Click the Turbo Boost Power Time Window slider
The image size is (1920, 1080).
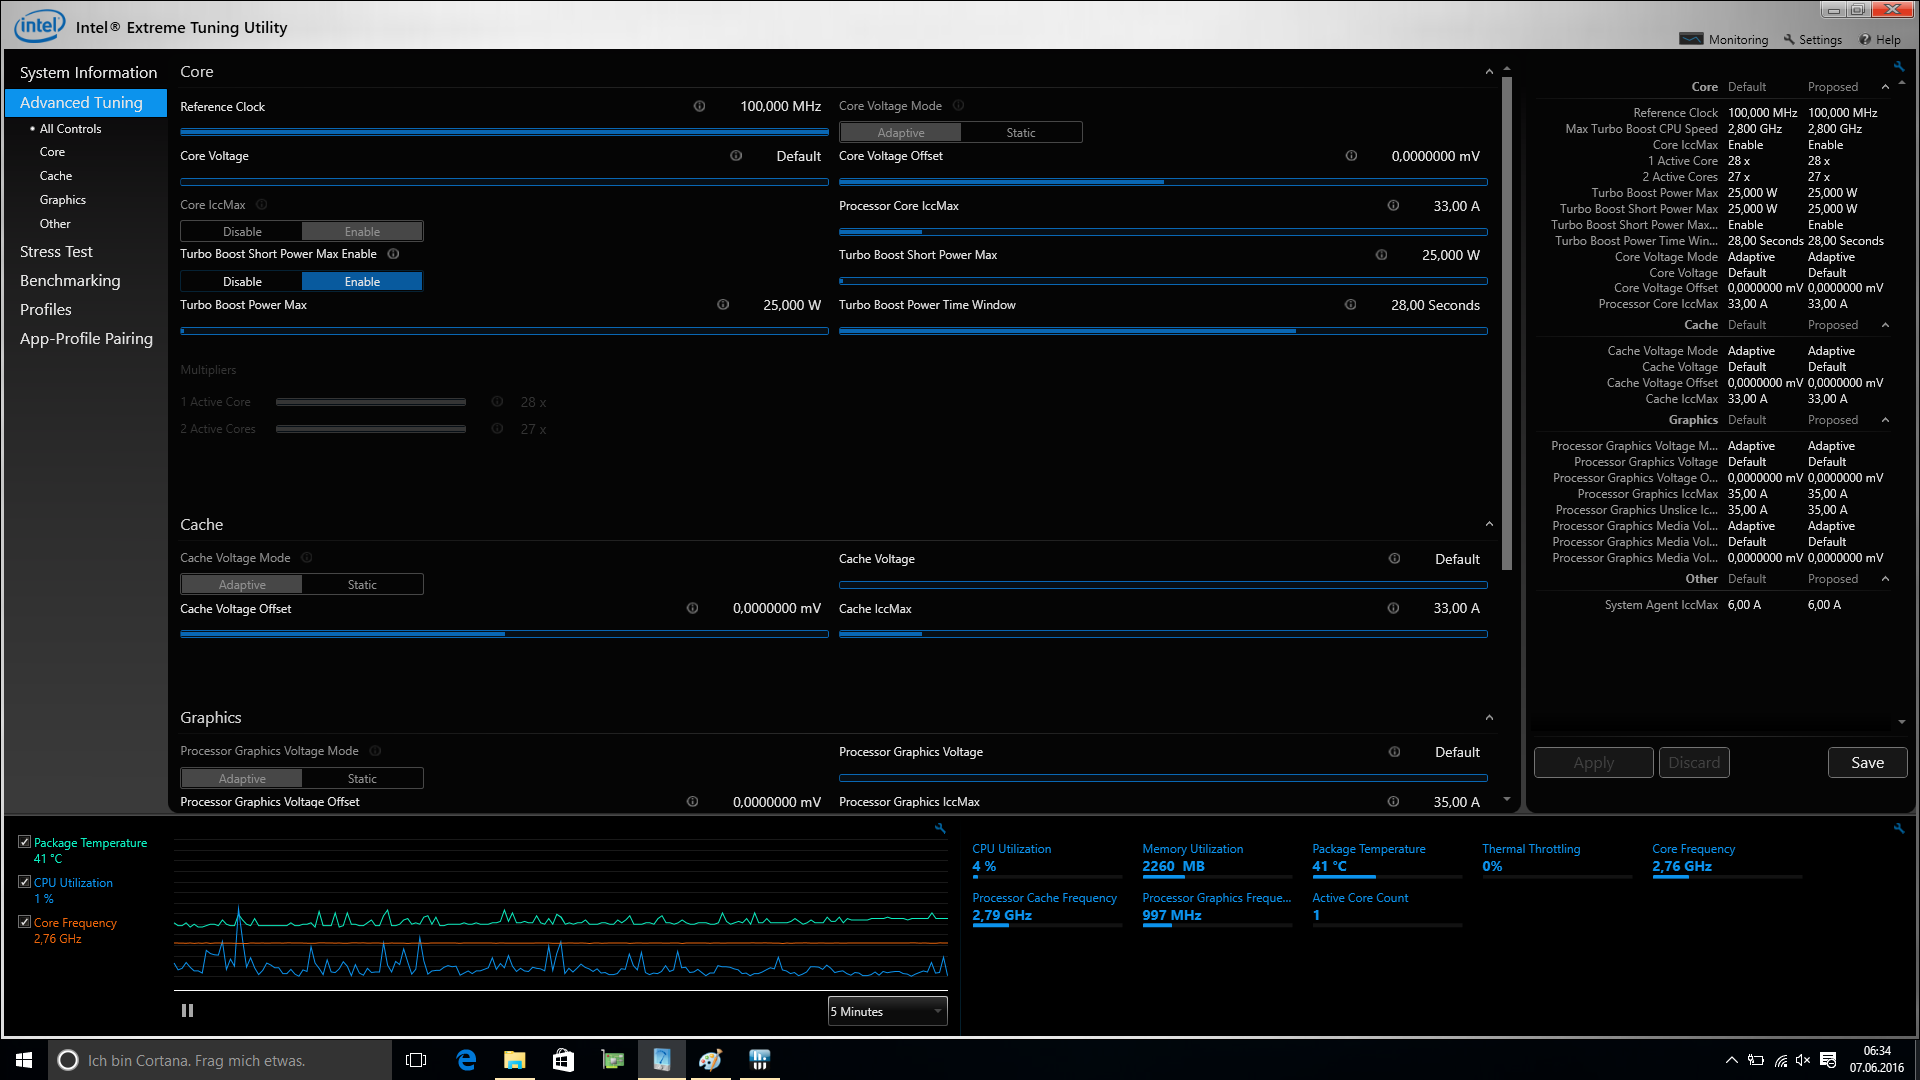(x=1162, y=331)
